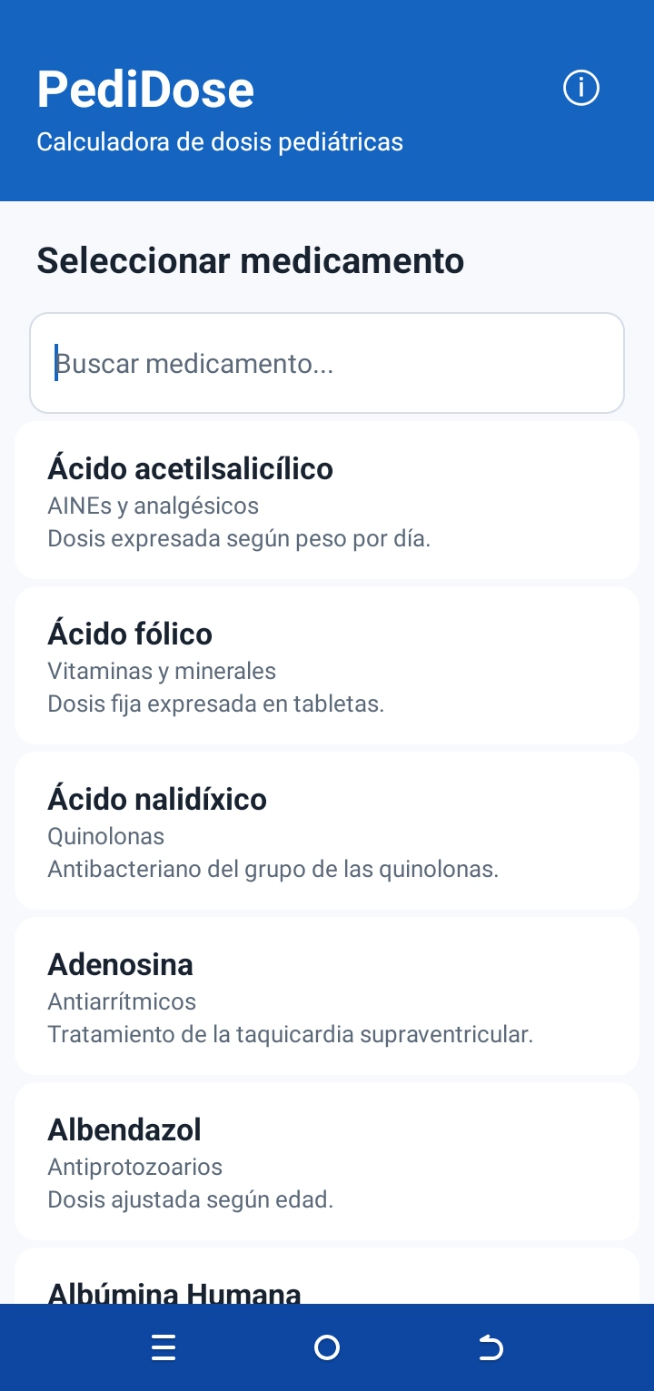Tap the Quinolonas category label
Image resolution: width=654 pixels, height=1391 pixels.
coord(106,836)
